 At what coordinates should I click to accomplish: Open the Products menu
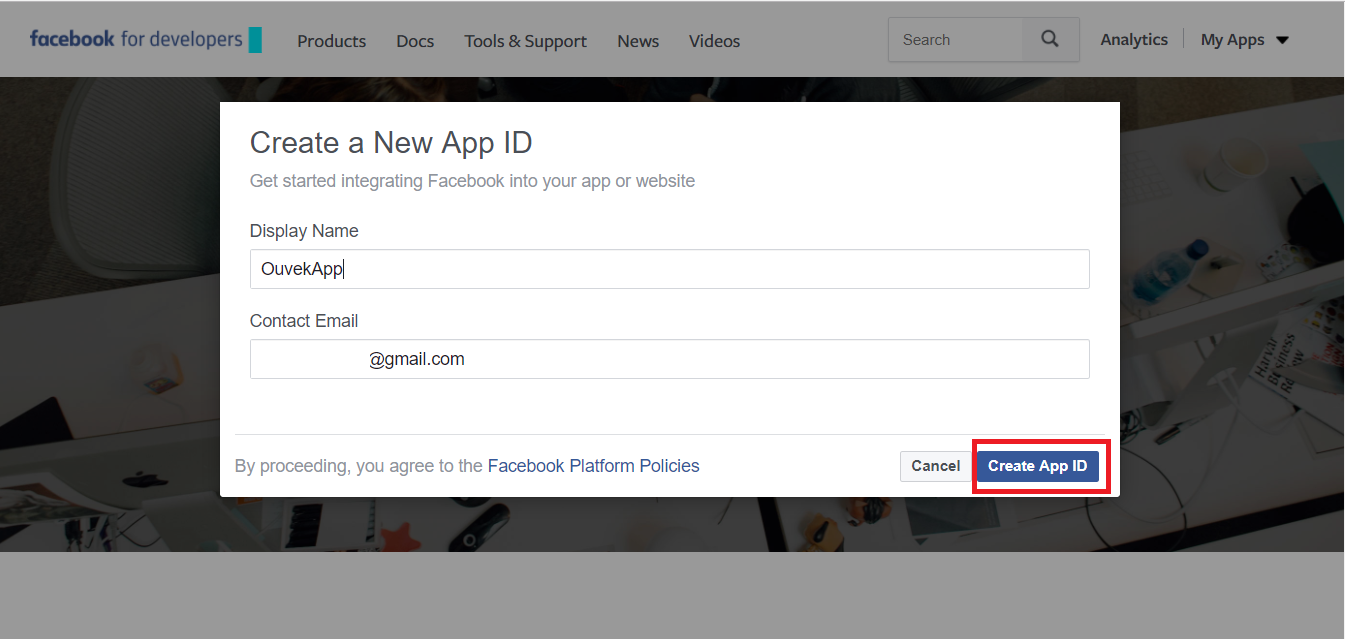click(x=331, y=41)
